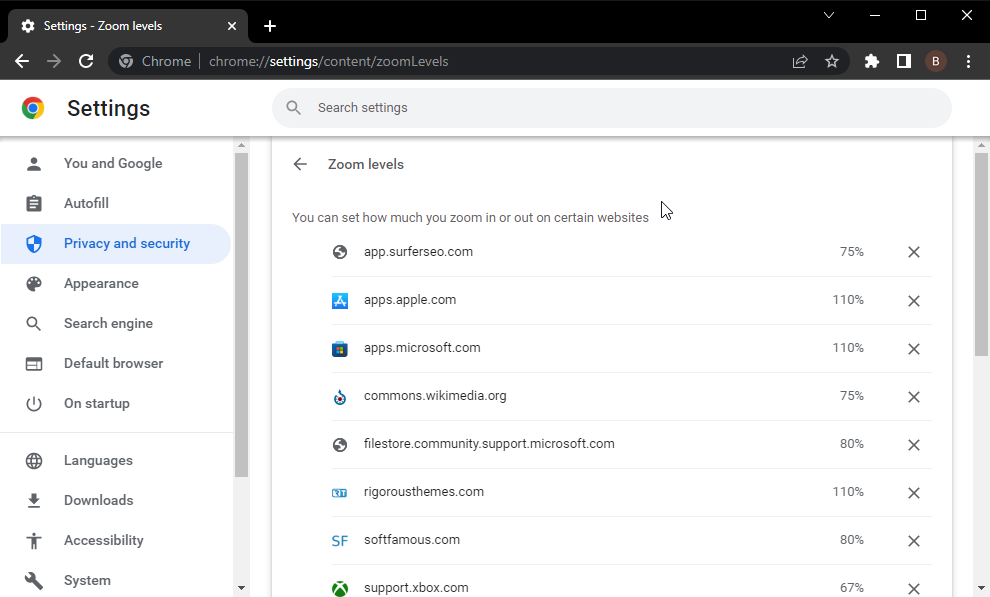Open the Chrome three-dot menu
Screen dimensions: 990x597
[x=968, y=61]
